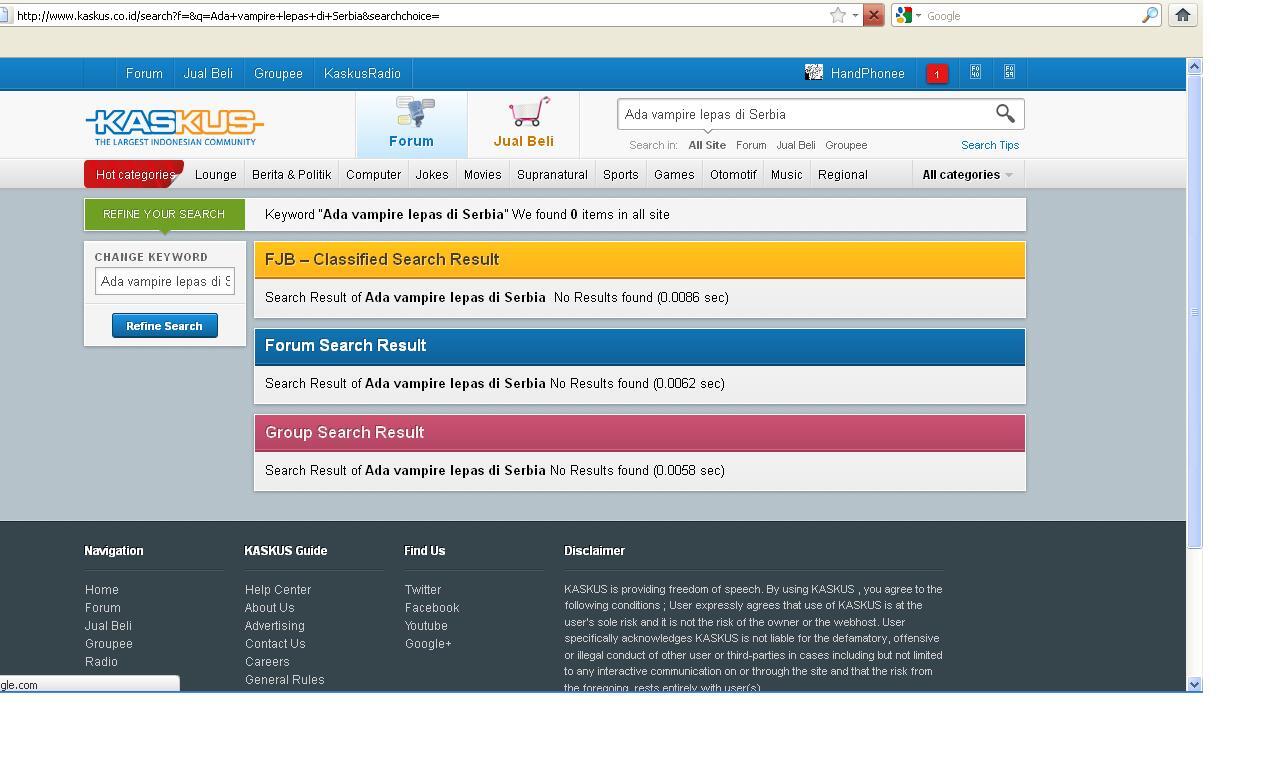
Task: Click the Forum Search Result header
Action: [640, 346]
